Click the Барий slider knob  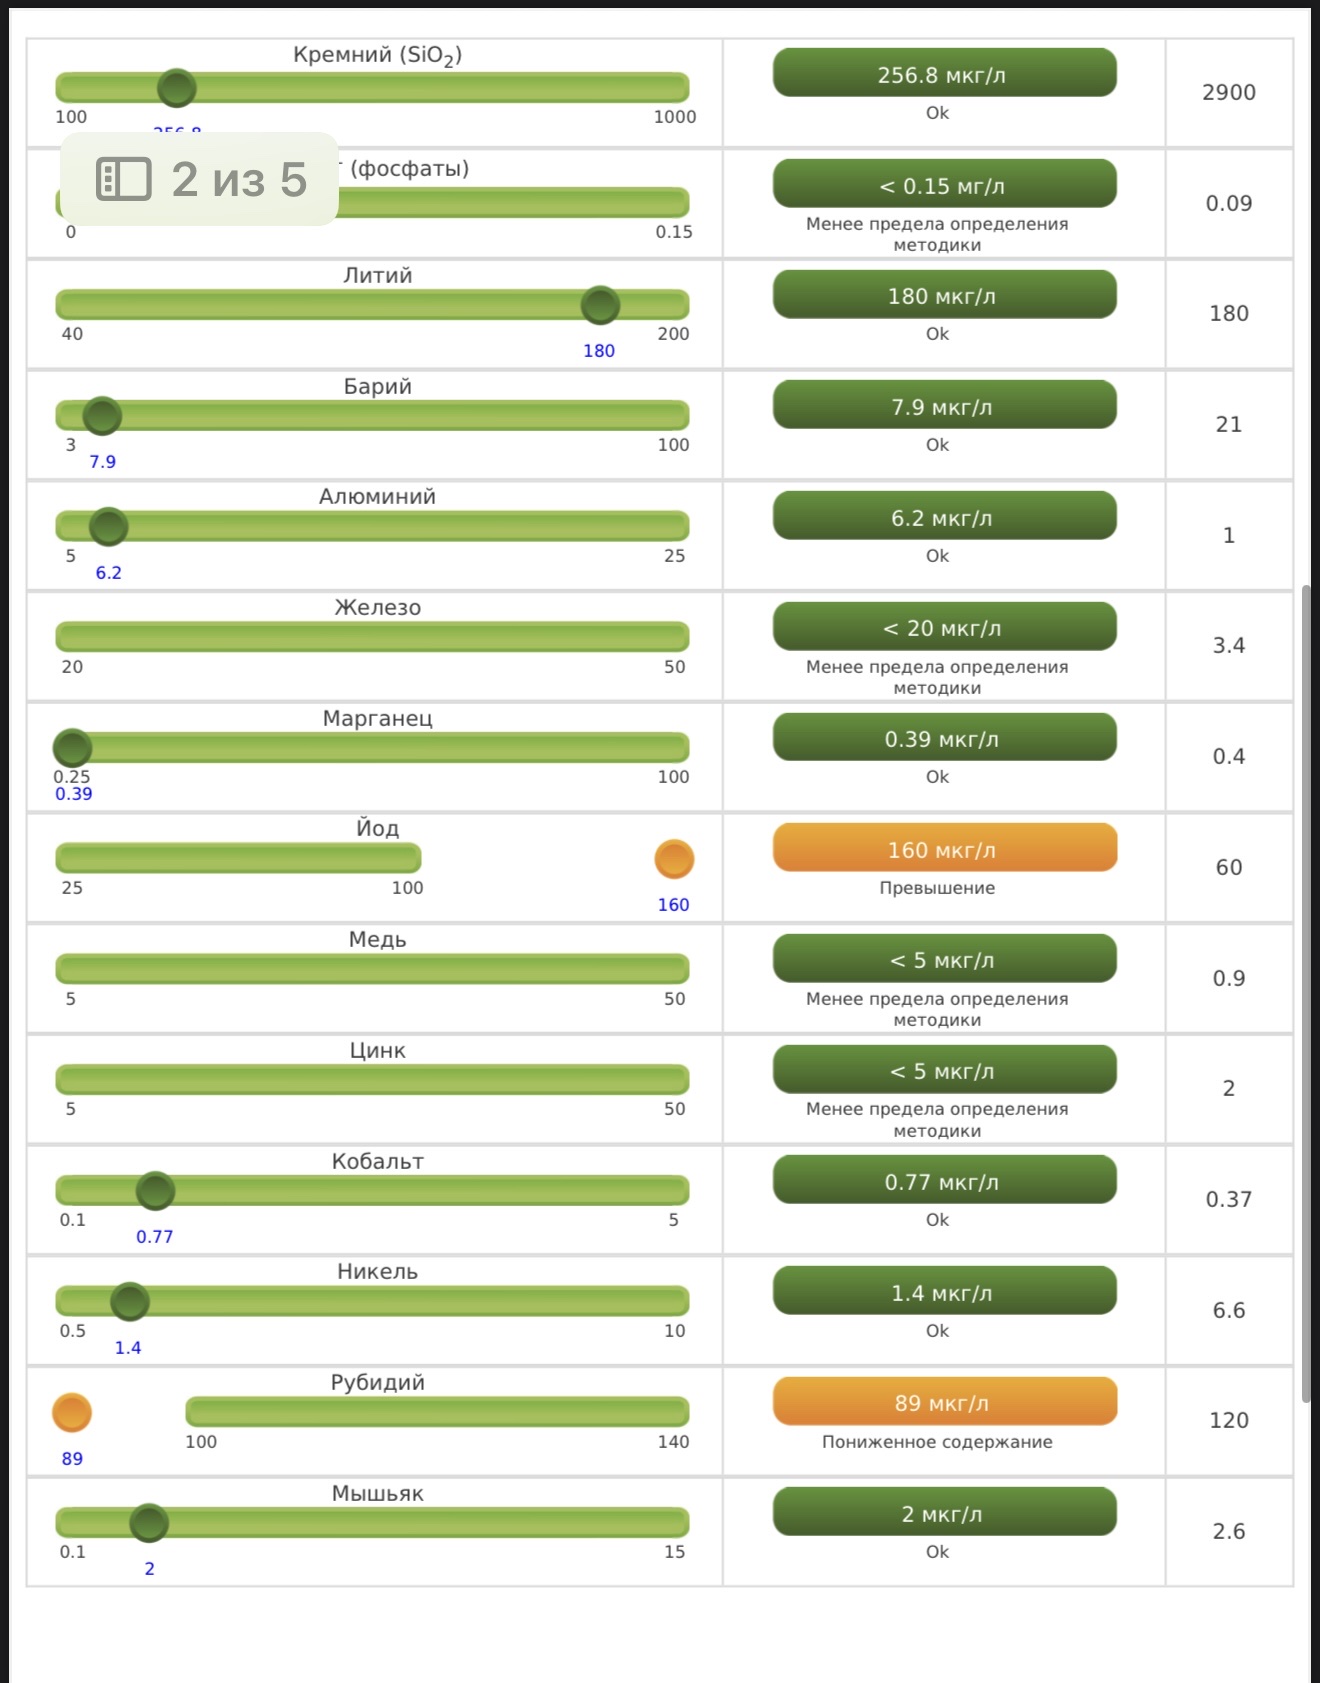click(102, 416)
